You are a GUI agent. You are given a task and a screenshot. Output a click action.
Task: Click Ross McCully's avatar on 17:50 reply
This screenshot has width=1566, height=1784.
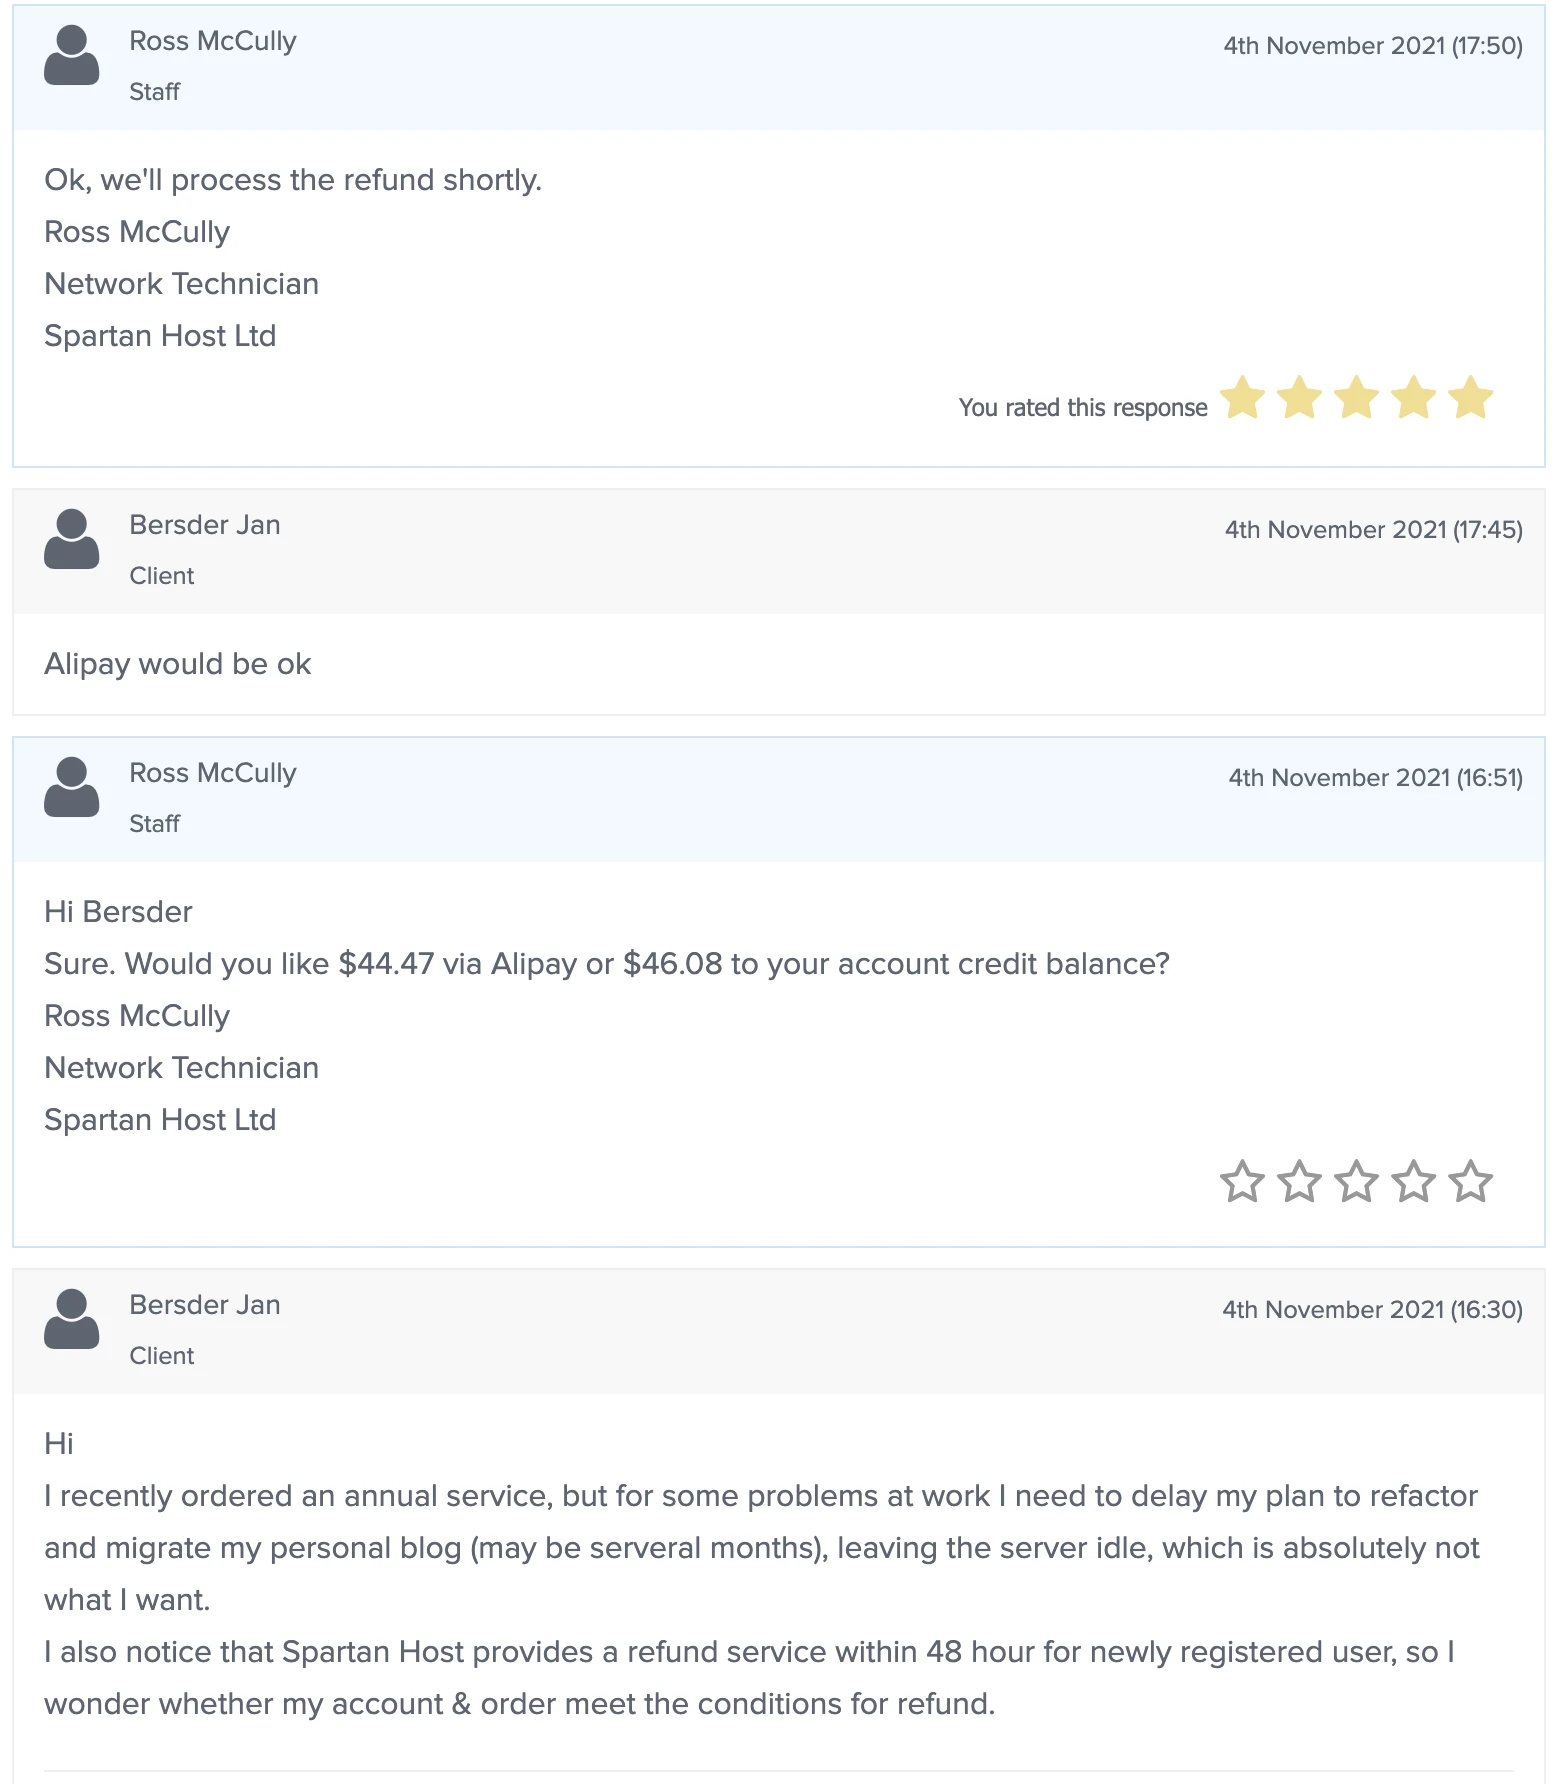72,56
